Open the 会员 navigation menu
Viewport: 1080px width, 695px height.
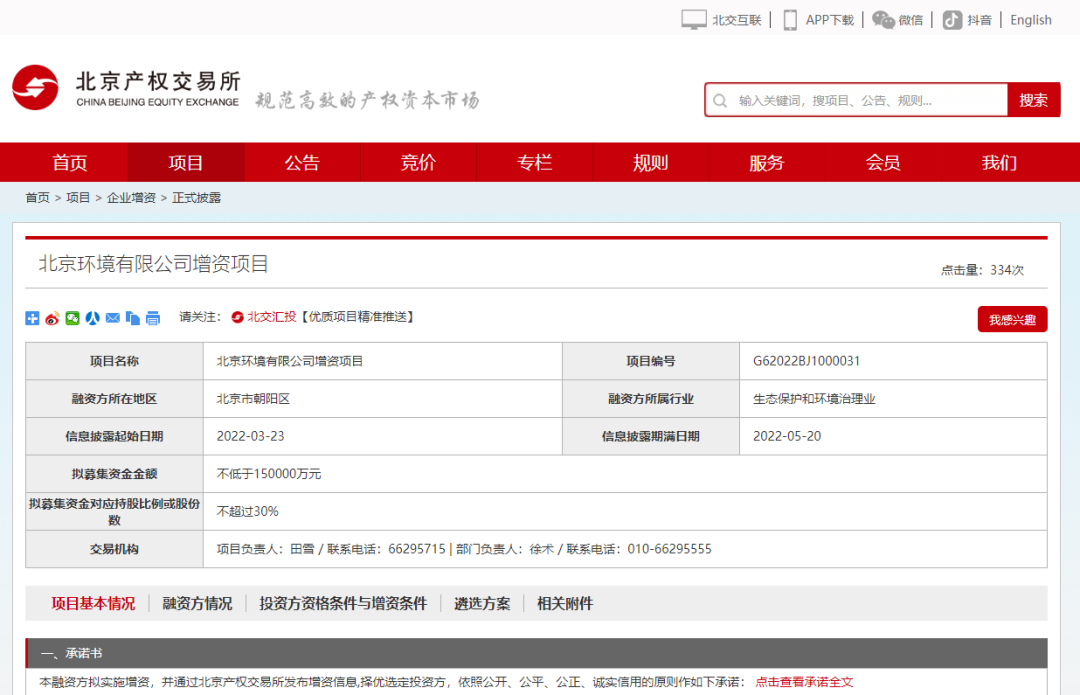[882, 163]
